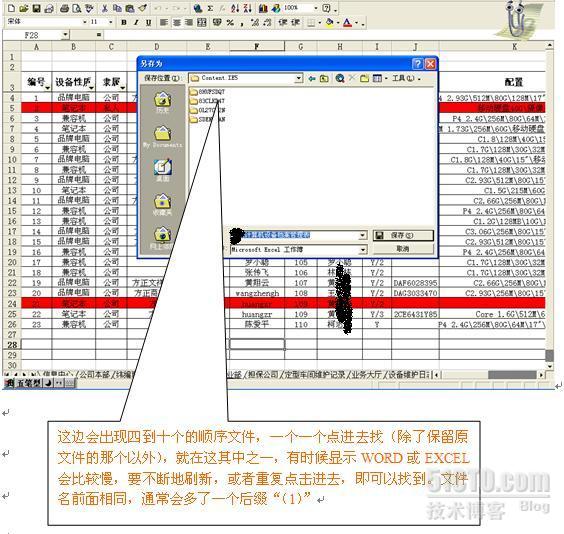
Task: Click the Increase Decimal icon
Action: pos(255,23)
